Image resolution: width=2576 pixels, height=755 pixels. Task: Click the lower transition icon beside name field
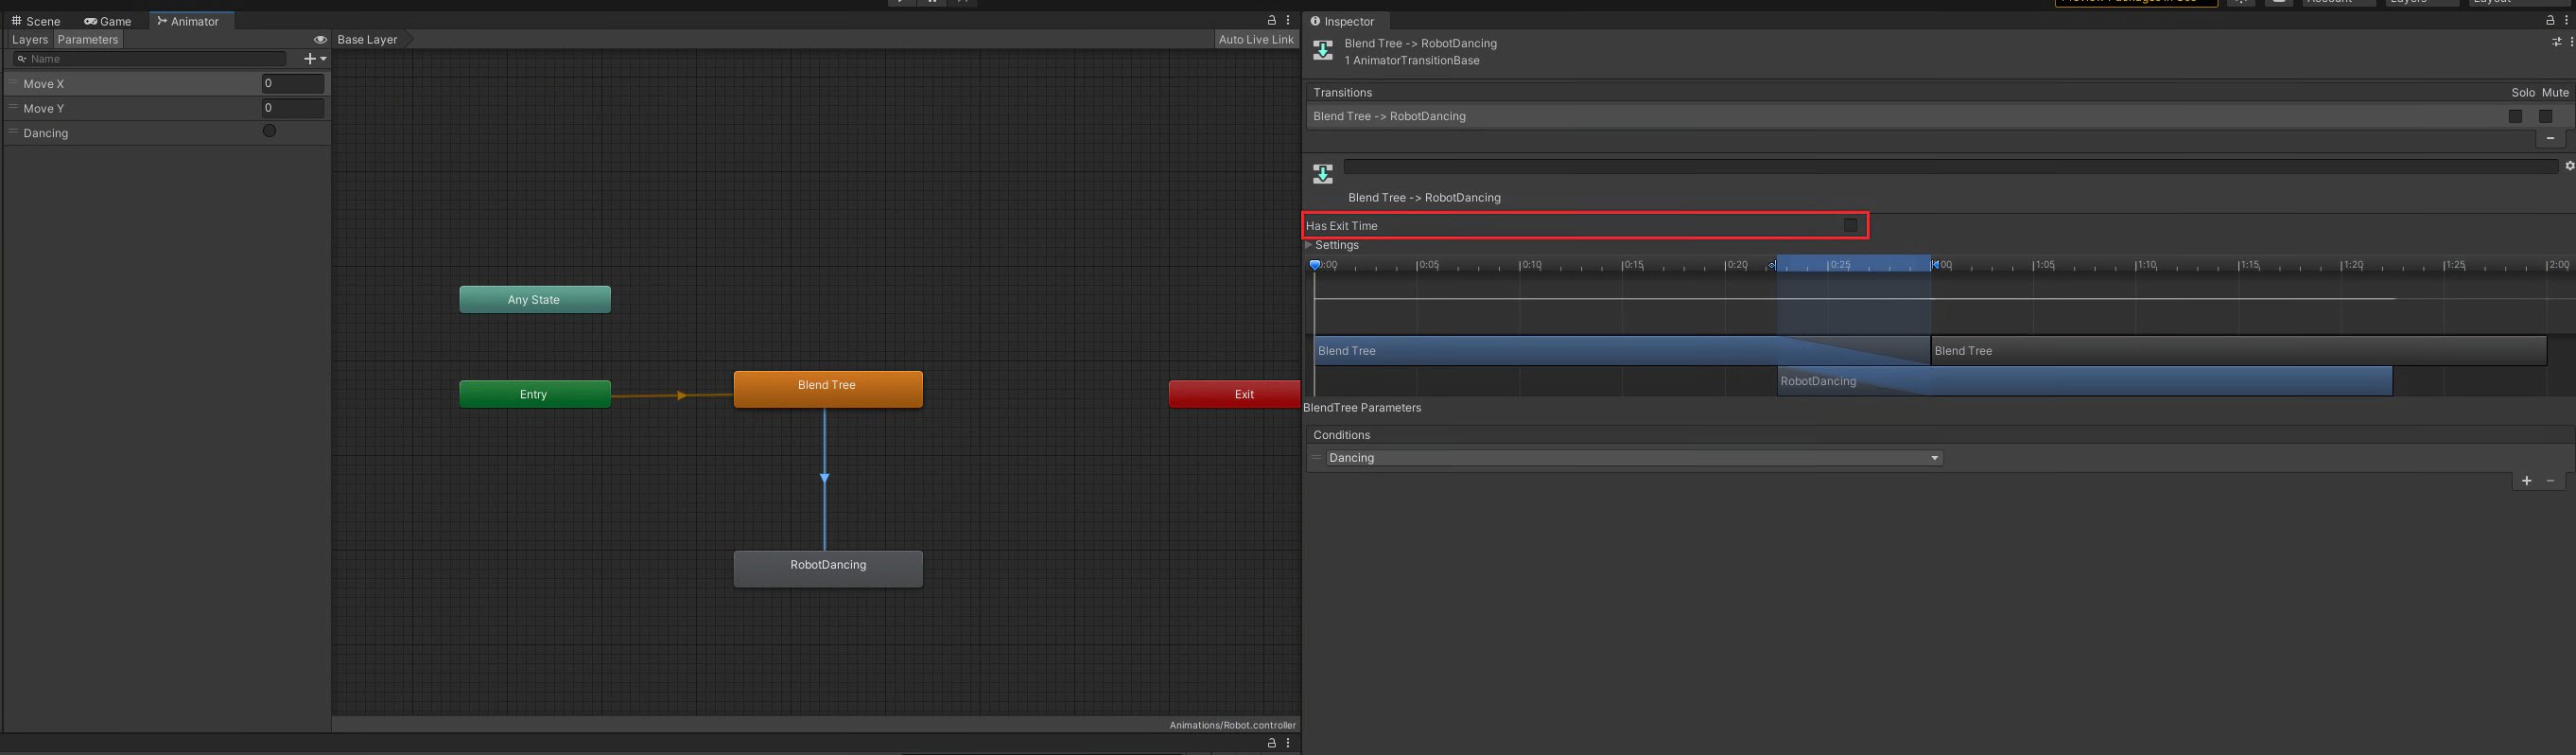1323,175
